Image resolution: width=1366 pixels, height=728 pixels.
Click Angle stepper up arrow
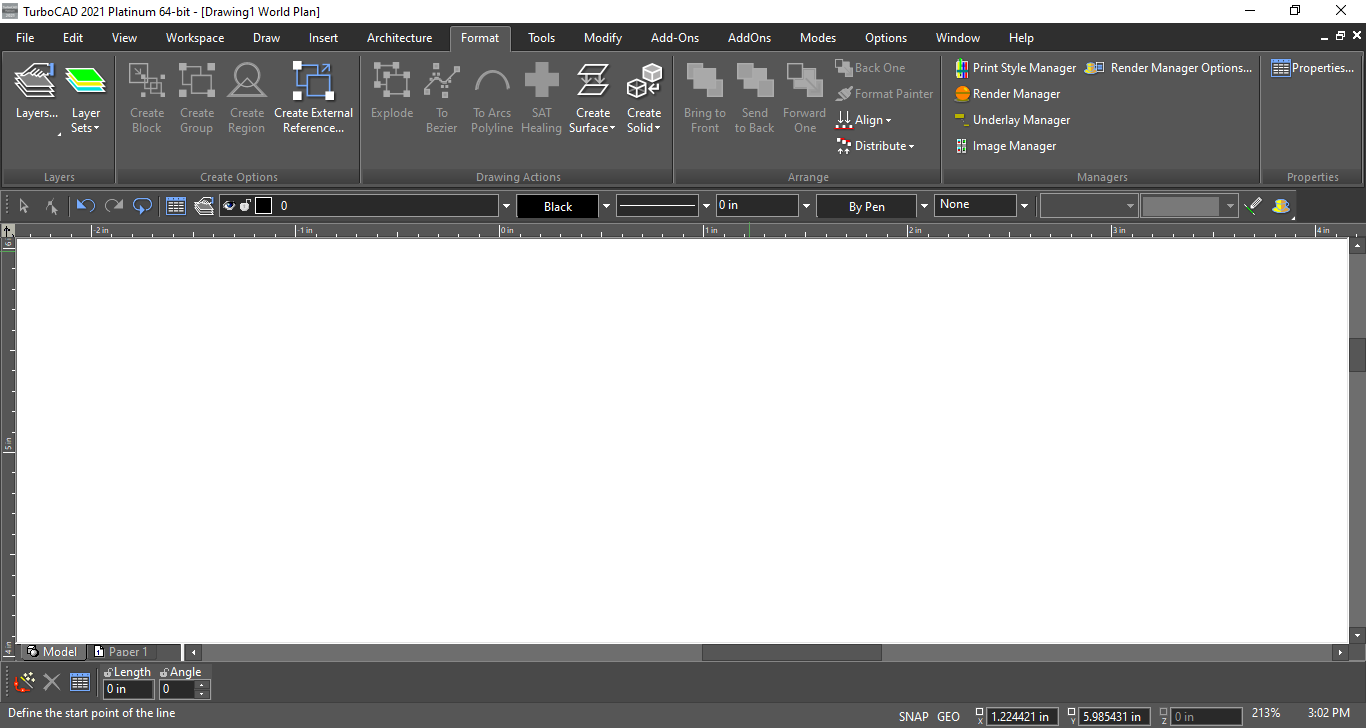click(203, 685)
